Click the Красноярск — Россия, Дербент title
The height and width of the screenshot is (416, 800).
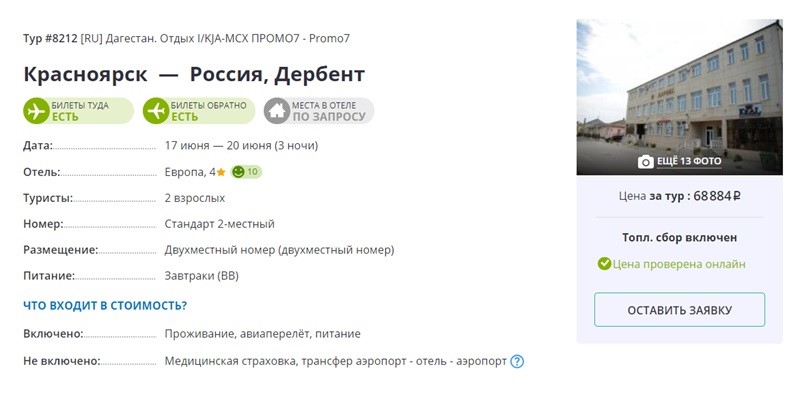(x=194, y=75)
